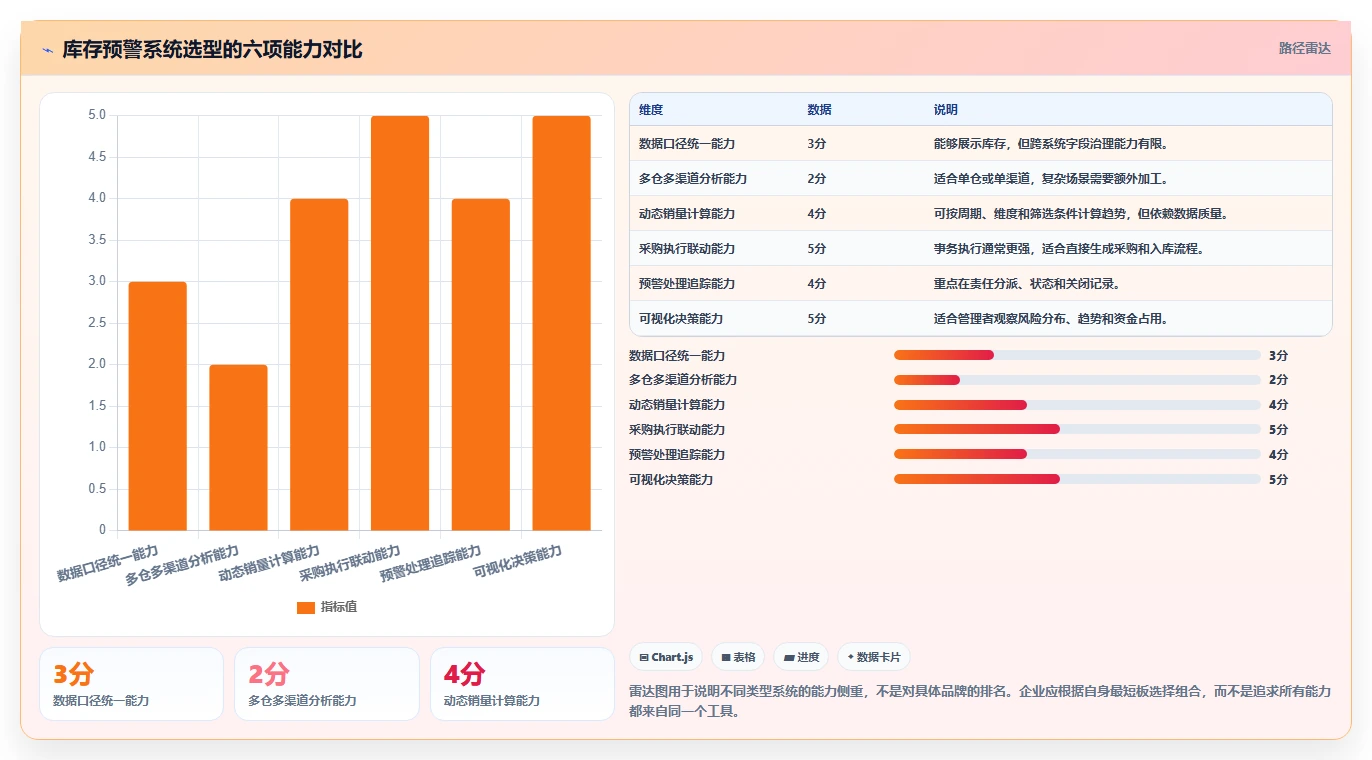Click the 可视化决策能力 progress bar showing 5分
The width and height of the screenshot is (1372, 760).
coord(1077,480)
